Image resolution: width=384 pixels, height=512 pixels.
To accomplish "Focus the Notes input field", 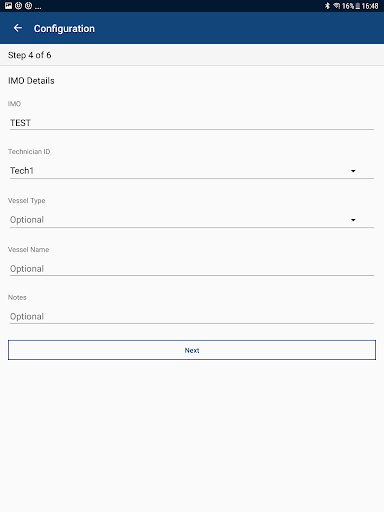I will (192, 316).
